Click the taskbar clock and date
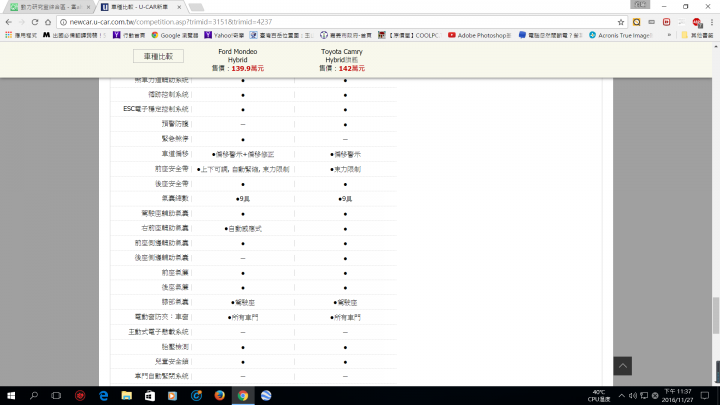 (677, 395)
